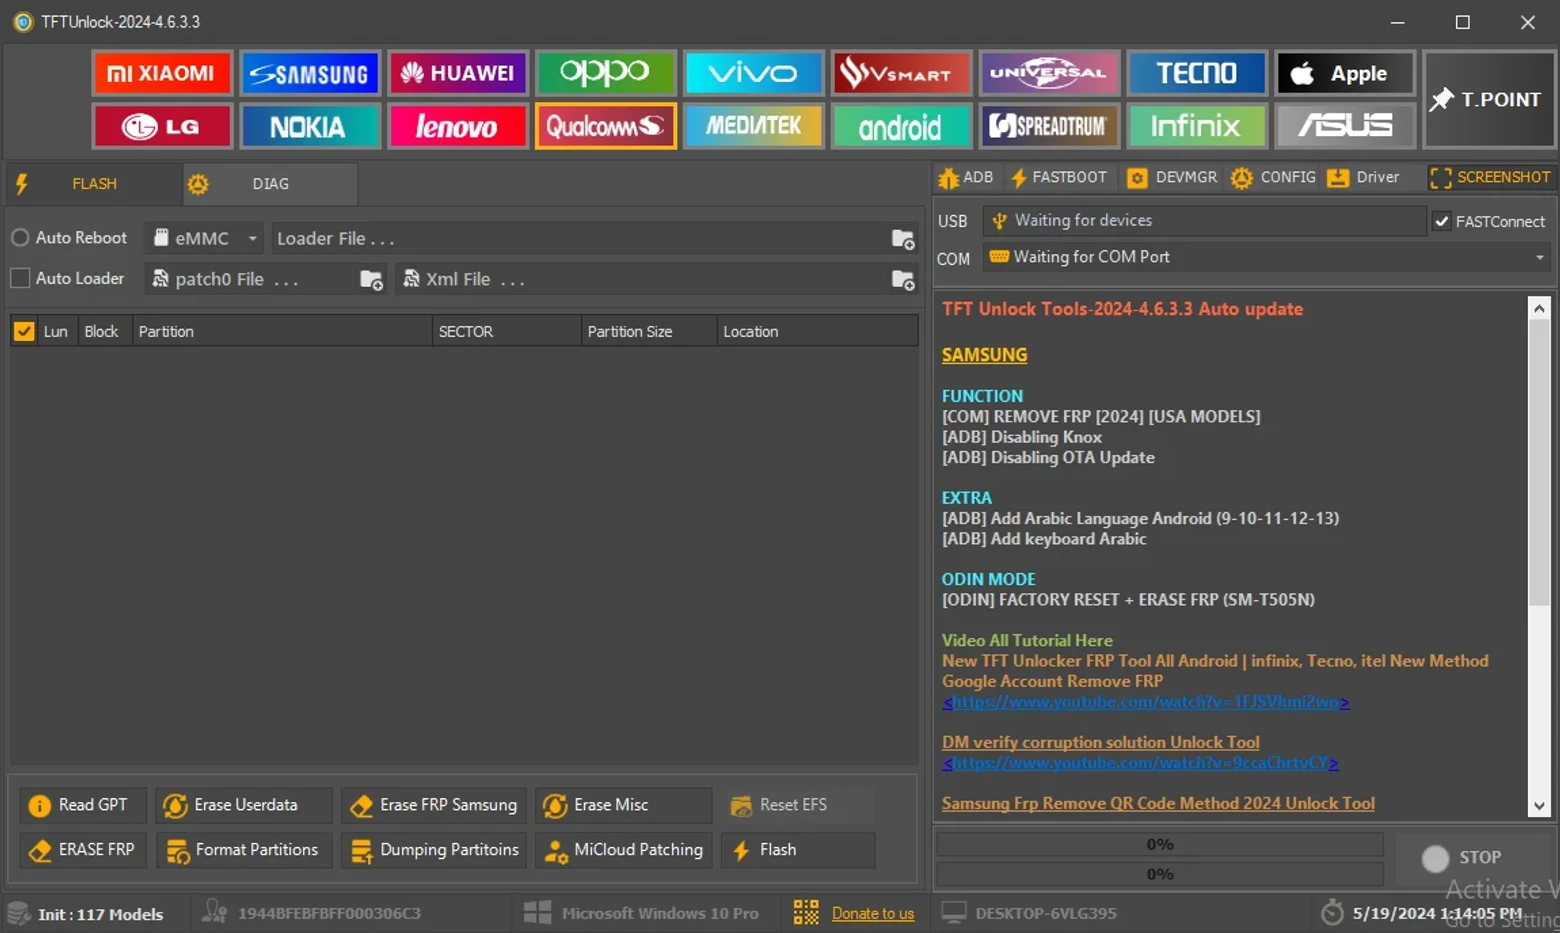
Task: Open the ADB tab
Action: tap(966, 178)
